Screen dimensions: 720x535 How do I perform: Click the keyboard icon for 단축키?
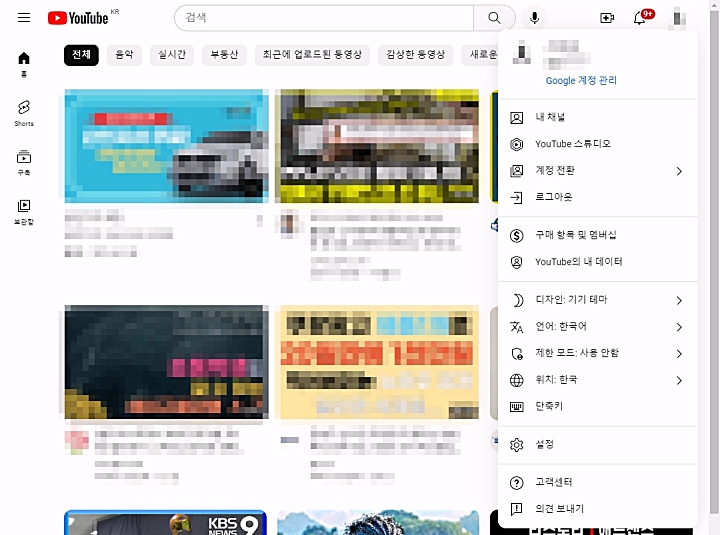(x=517, y=407)
